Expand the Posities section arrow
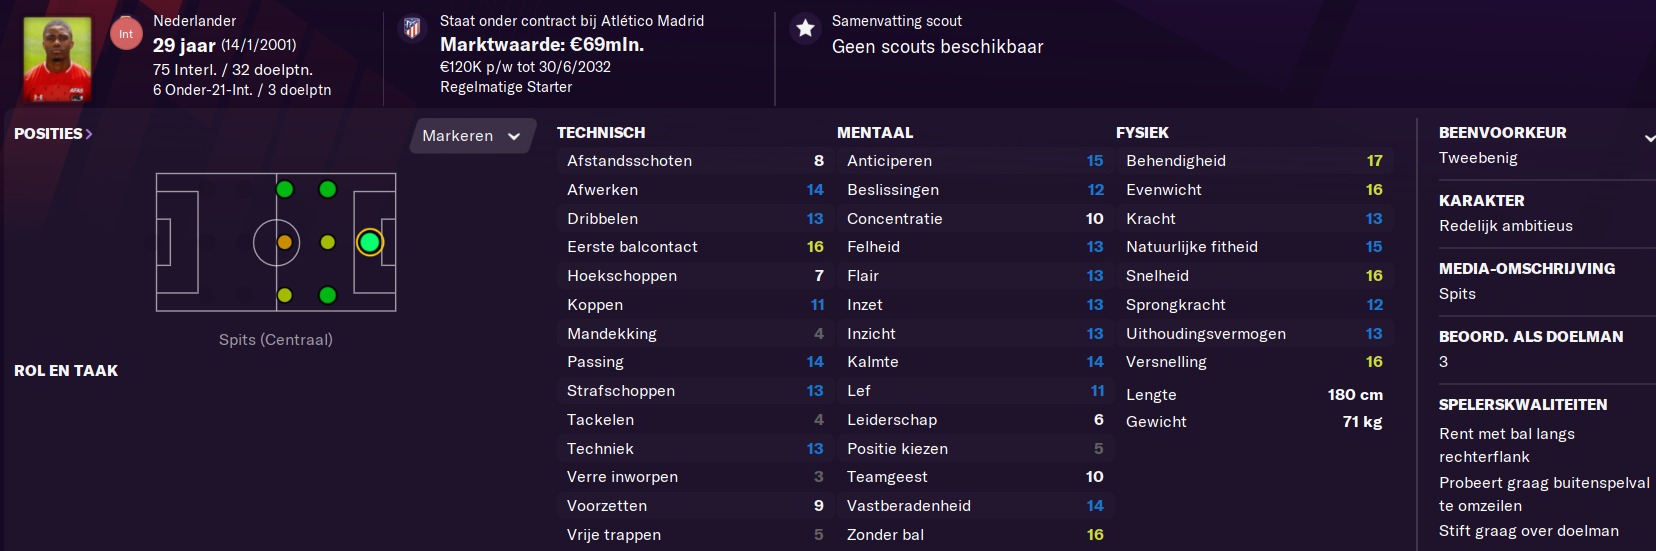 click(x=89, y=134)
